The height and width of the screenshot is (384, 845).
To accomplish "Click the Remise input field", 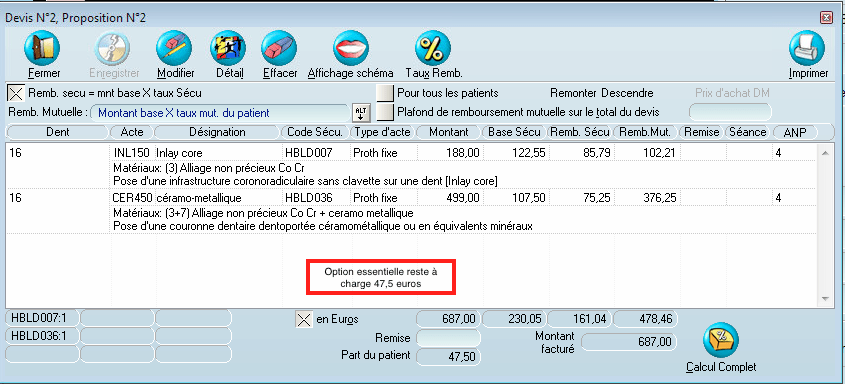I will (448, 338).
